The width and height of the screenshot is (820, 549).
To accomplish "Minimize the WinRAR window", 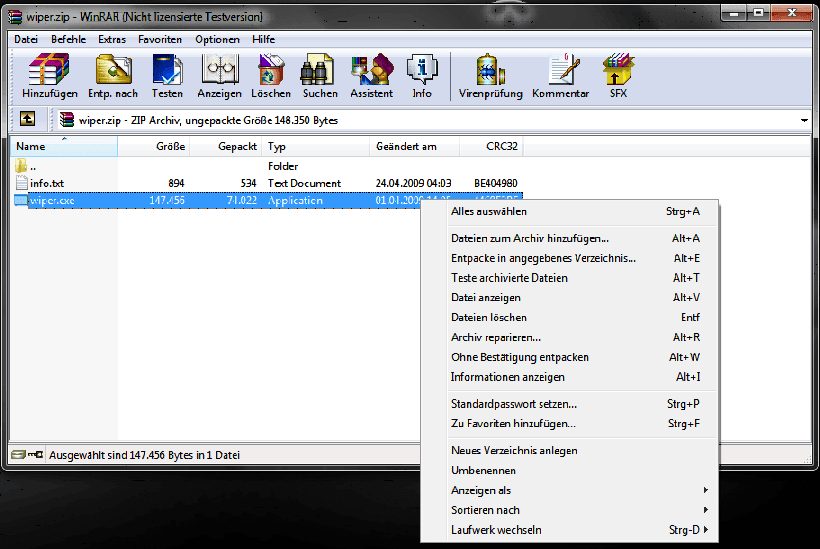I will click(x=734, y=13).
